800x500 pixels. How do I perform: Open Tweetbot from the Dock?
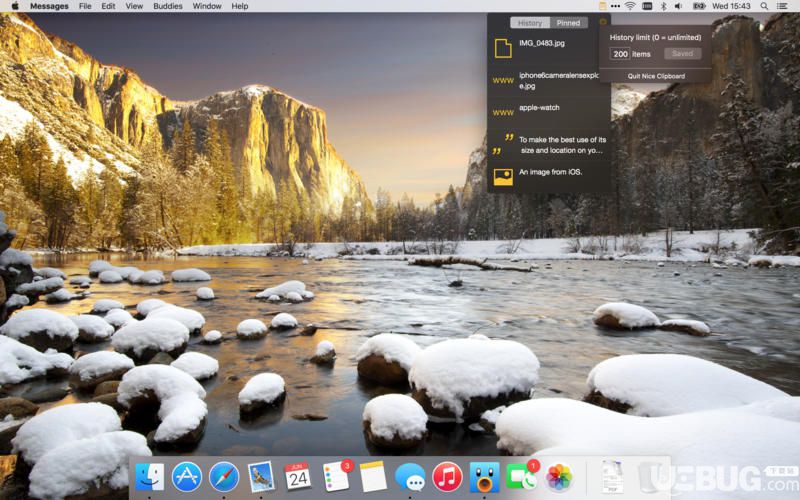(x=484, y=477)
